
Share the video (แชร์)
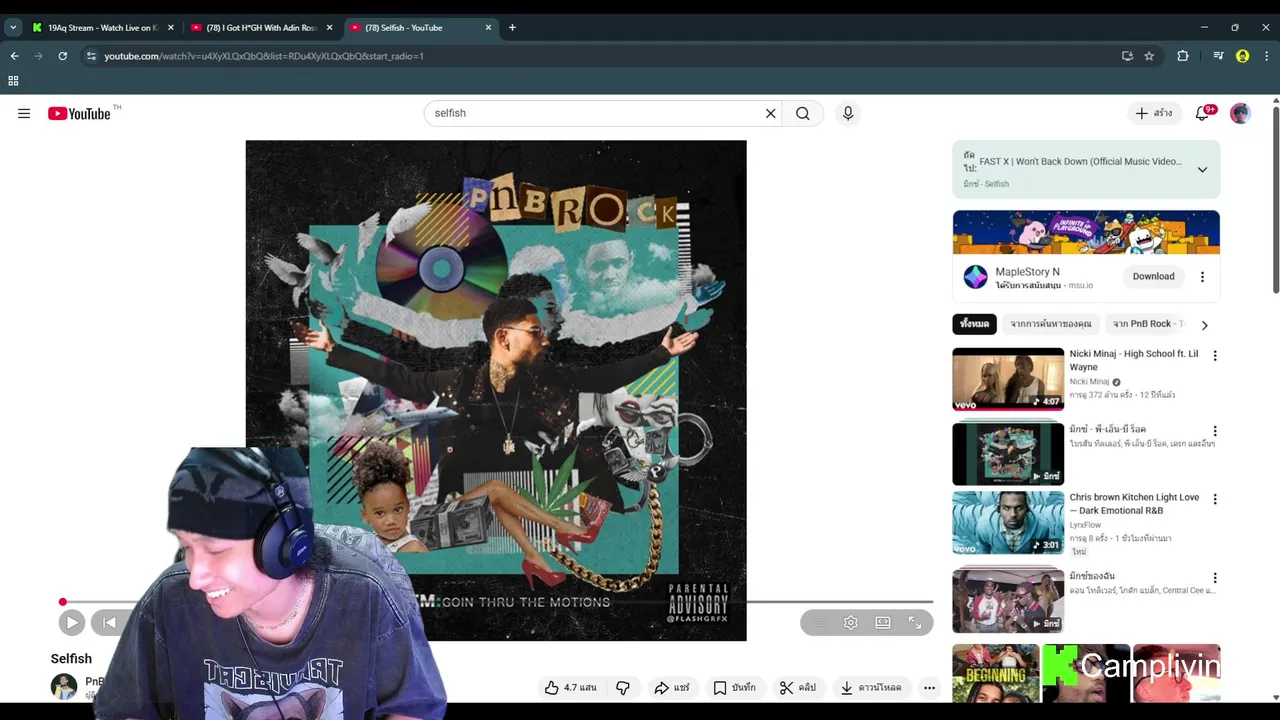tap(672, 687)
